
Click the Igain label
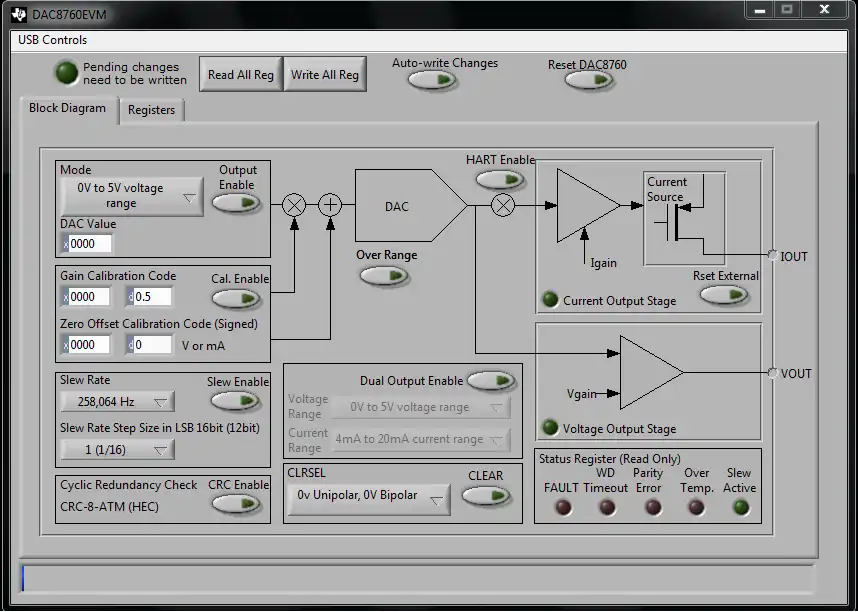[604, 263]
